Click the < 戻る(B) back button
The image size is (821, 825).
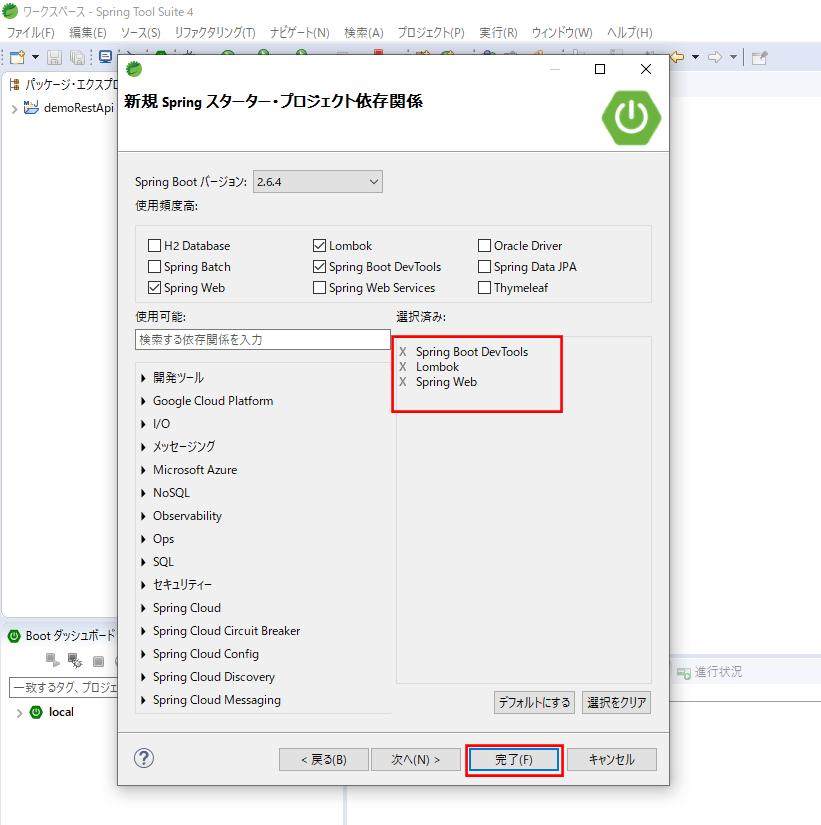(x=324, y=760)
